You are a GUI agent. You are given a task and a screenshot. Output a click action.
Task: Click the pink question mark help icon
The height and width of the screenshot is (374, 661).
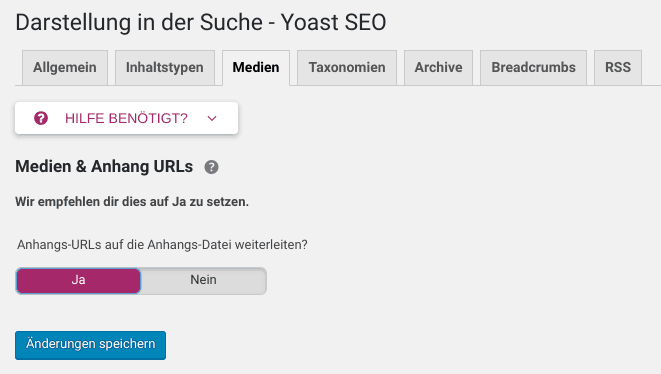(x=41, y=118)
